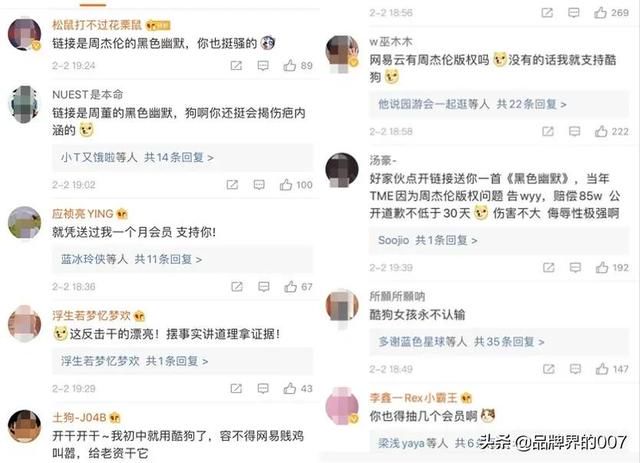Reply to 汤豪-'s comment about 黑色幽默
The image size is (640, 463).
pos(575,267)
